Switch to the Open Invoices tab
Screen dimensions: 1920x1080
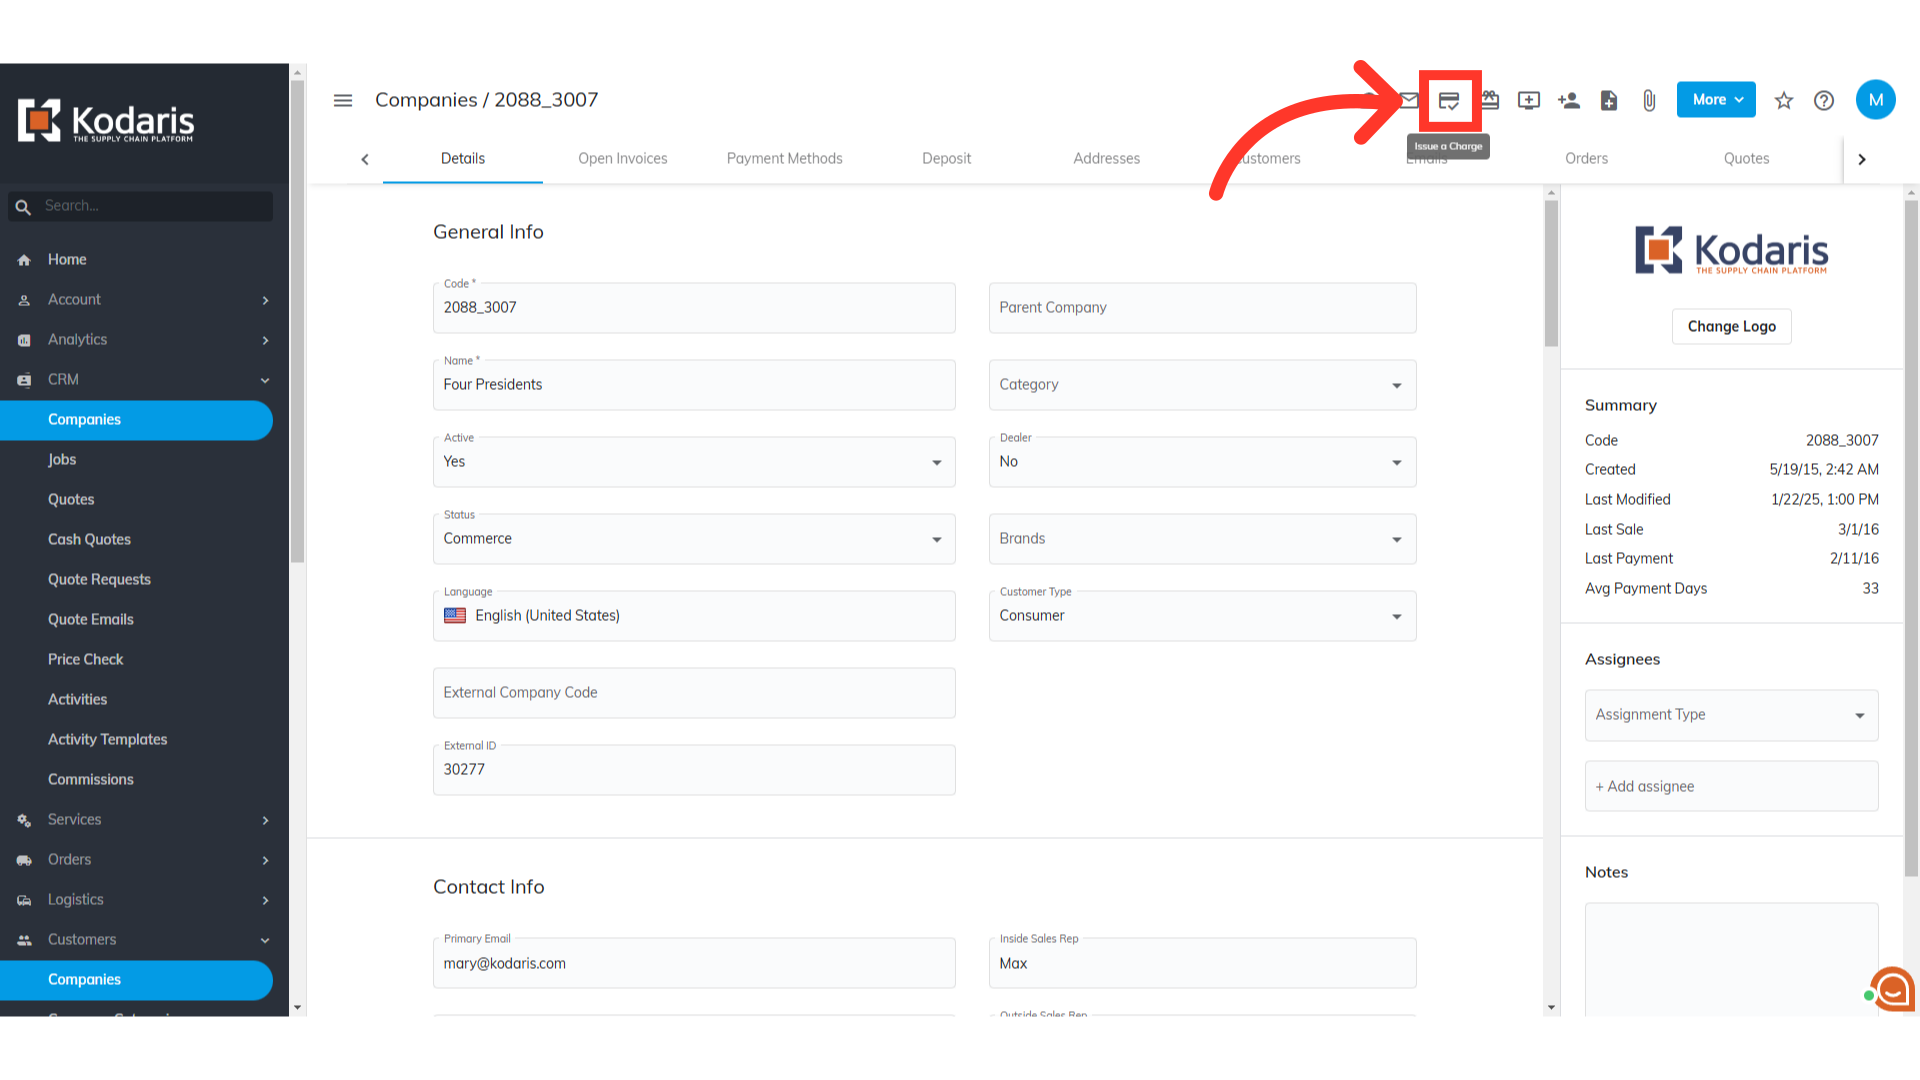(x=622, y=158)
